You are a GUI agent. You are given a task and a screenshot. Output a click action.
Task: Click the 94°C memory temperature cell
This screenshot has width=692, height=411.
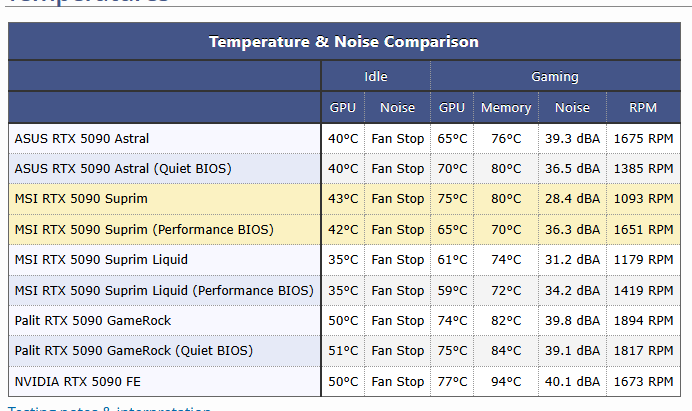tap(506, 381)
